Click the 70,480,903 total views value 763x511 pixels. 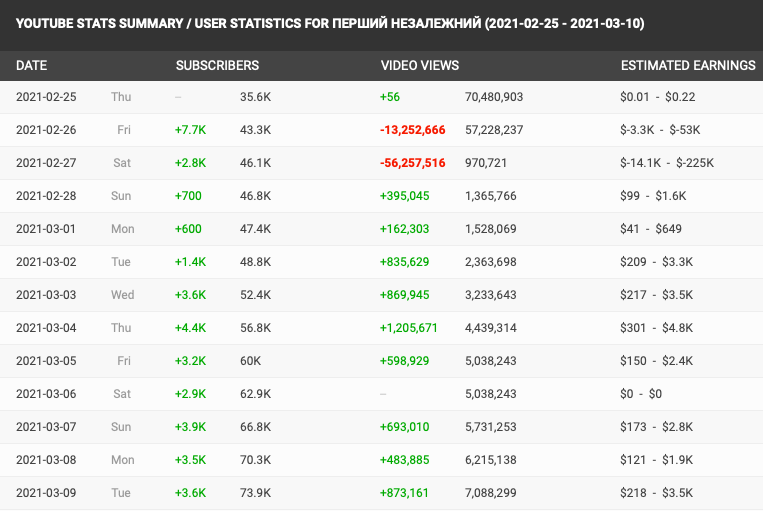(494, 97)
